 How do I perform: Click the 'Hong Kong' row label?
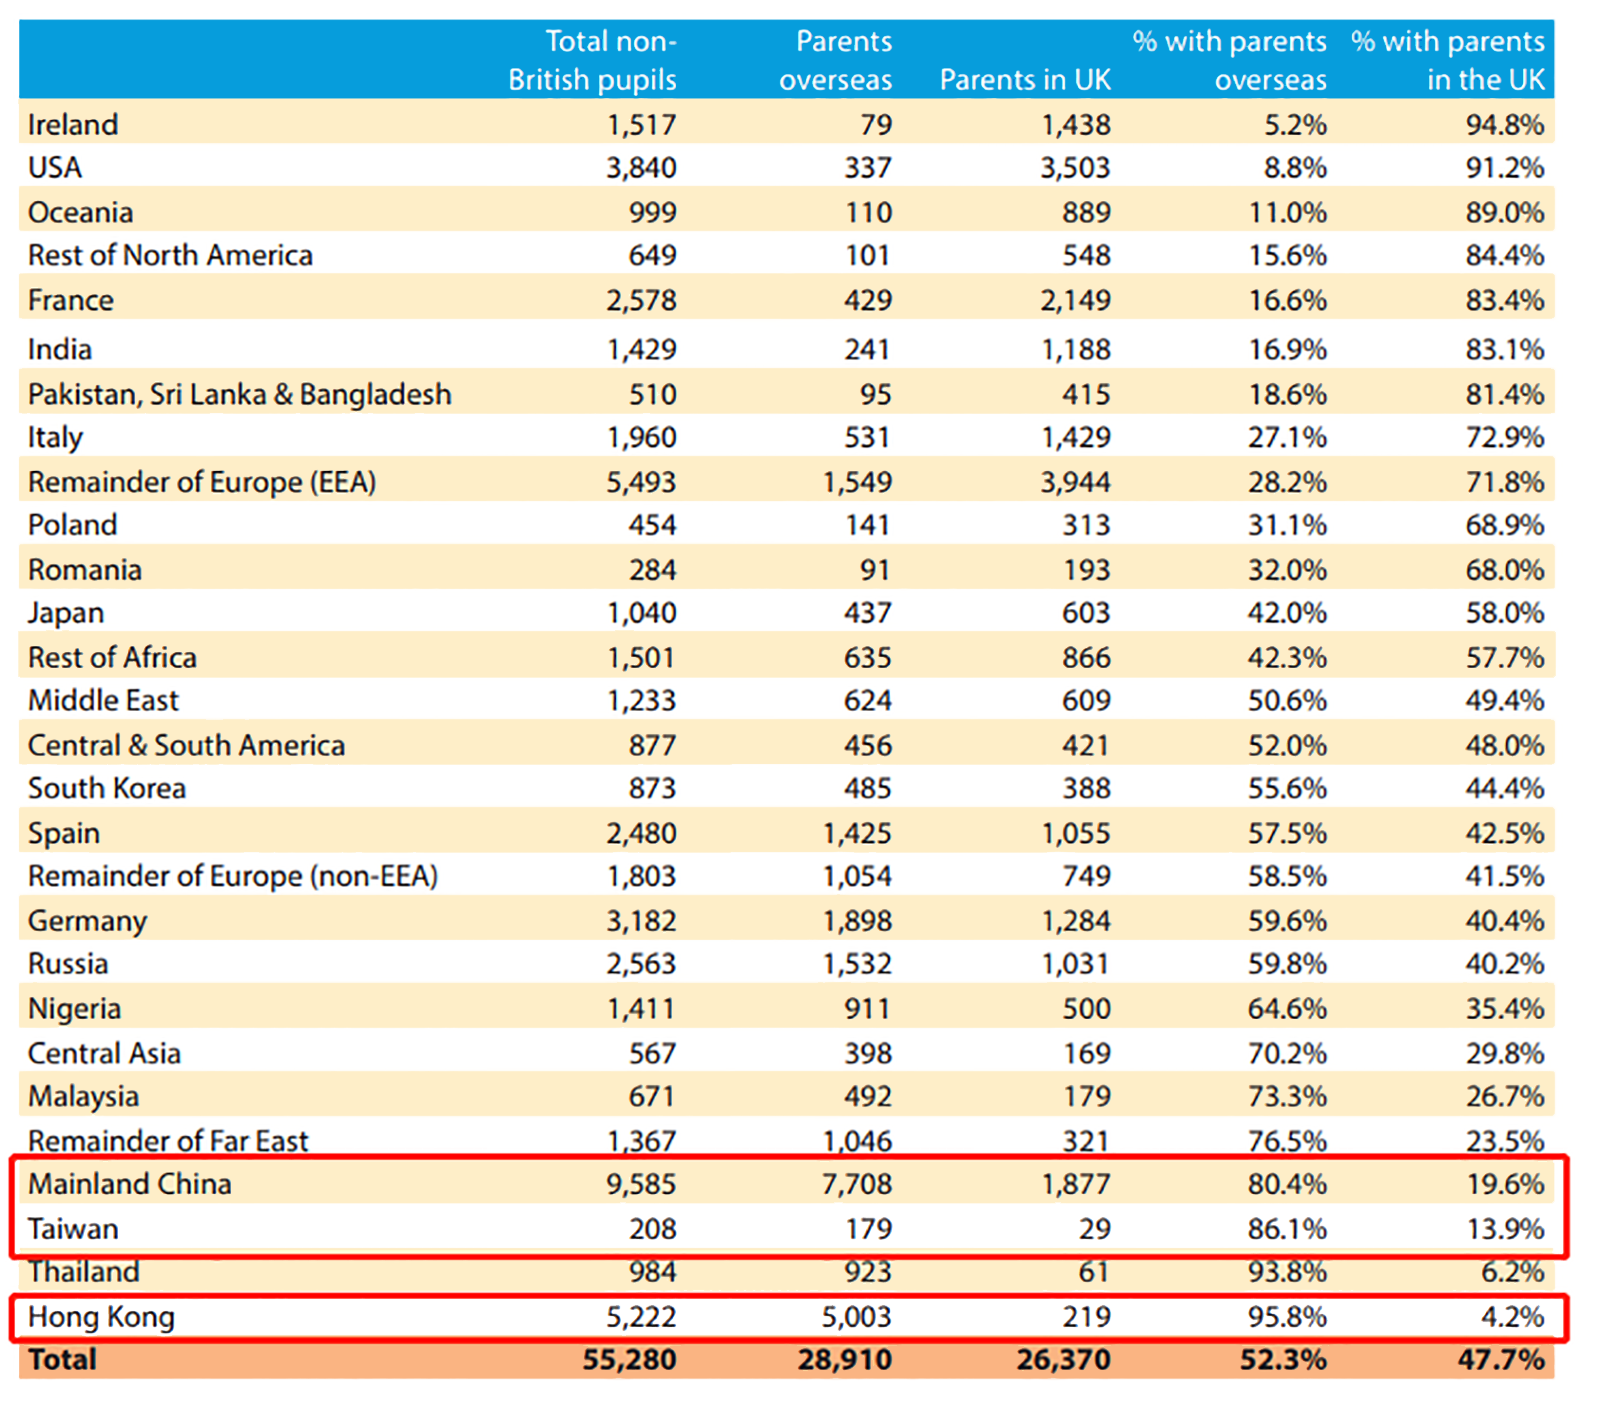click(x=101, y=1317)
